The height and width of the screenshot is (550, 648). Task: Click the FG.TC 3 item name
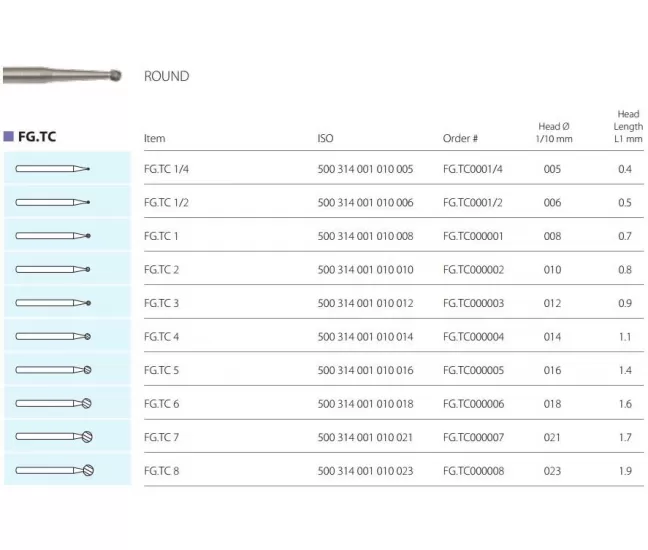[x=162, y=303]
